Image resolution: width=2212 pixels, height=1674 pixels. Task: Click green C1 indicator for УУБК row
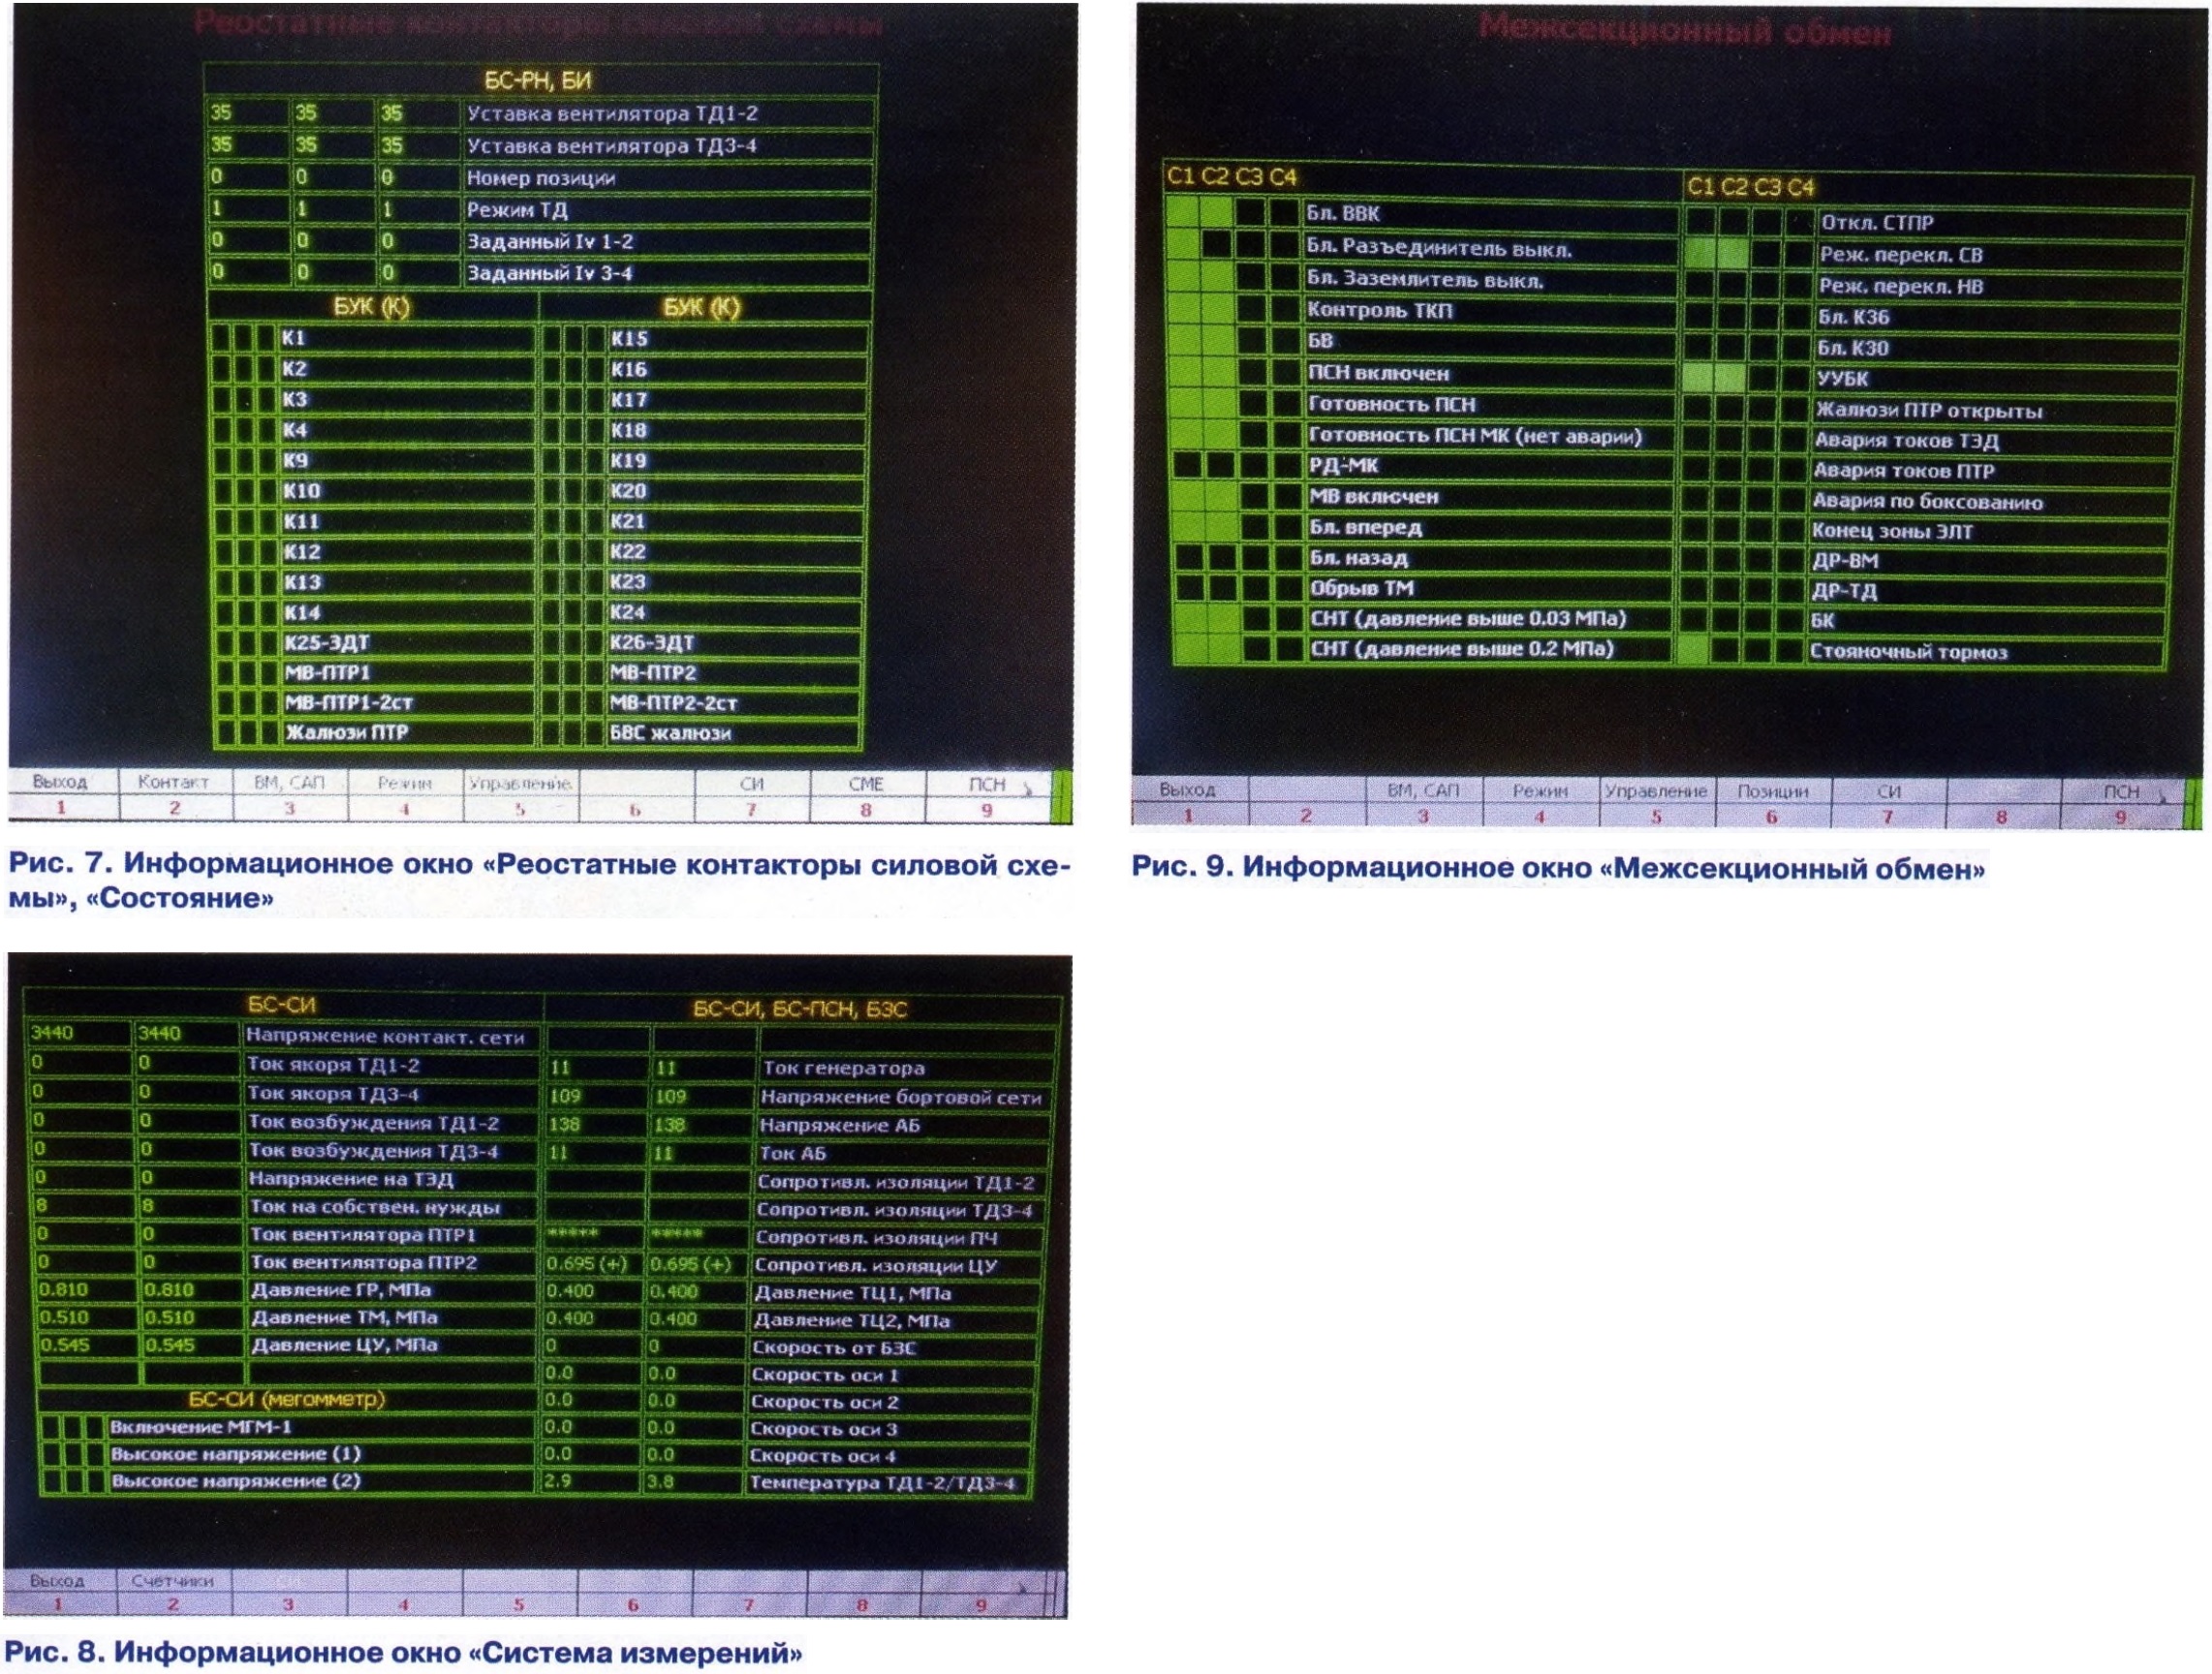tap(1697, 378)
